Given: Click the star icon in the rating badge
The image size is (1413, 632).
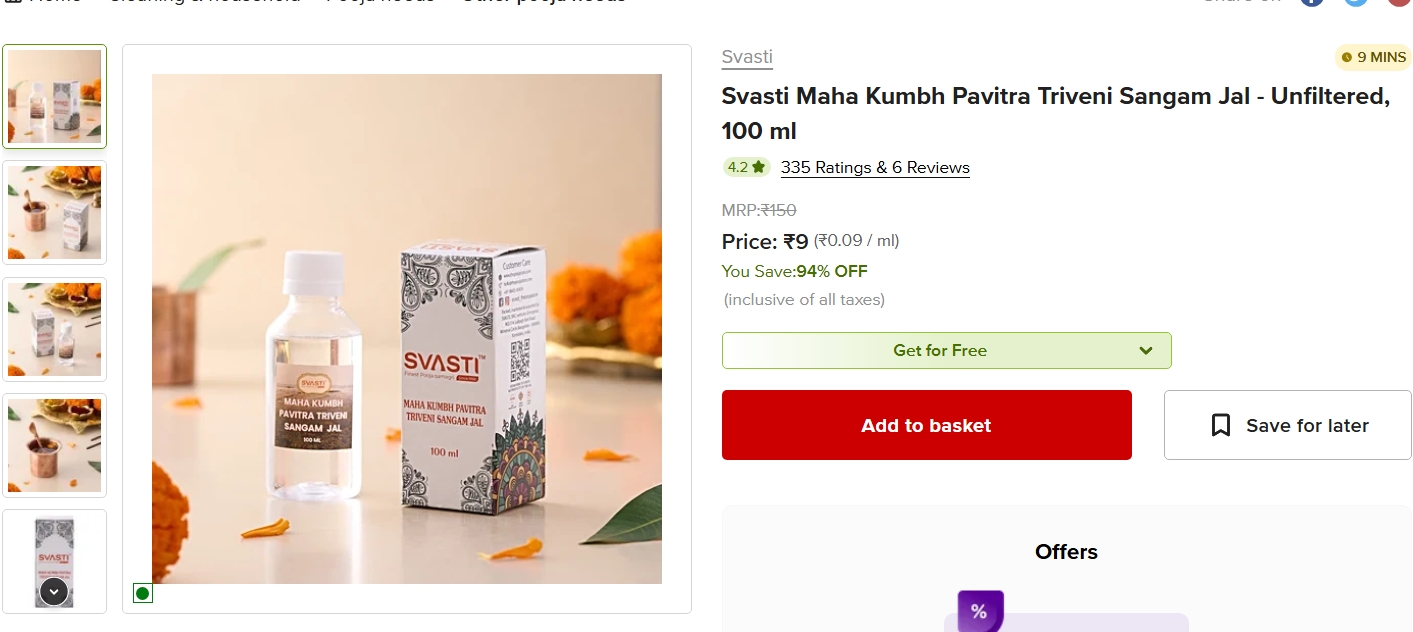Looking at the screenshot, I should 757,167.
